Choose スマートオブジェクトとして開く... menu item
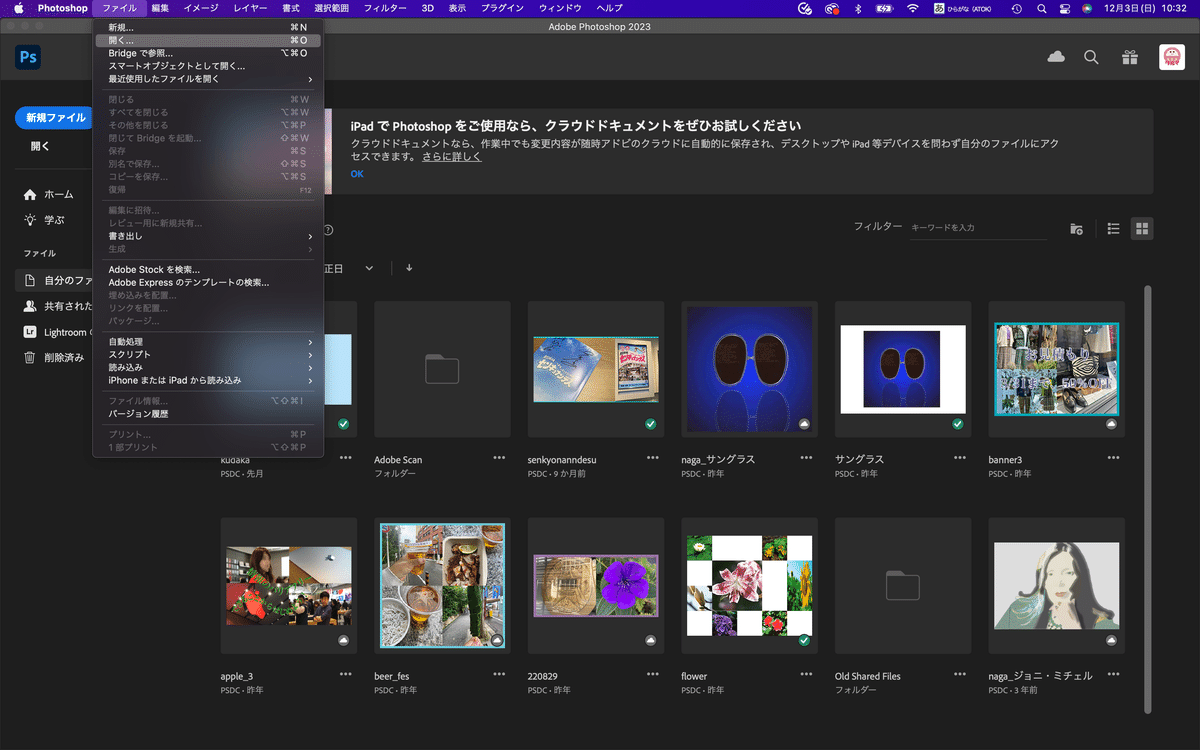 tap(208, 66)
